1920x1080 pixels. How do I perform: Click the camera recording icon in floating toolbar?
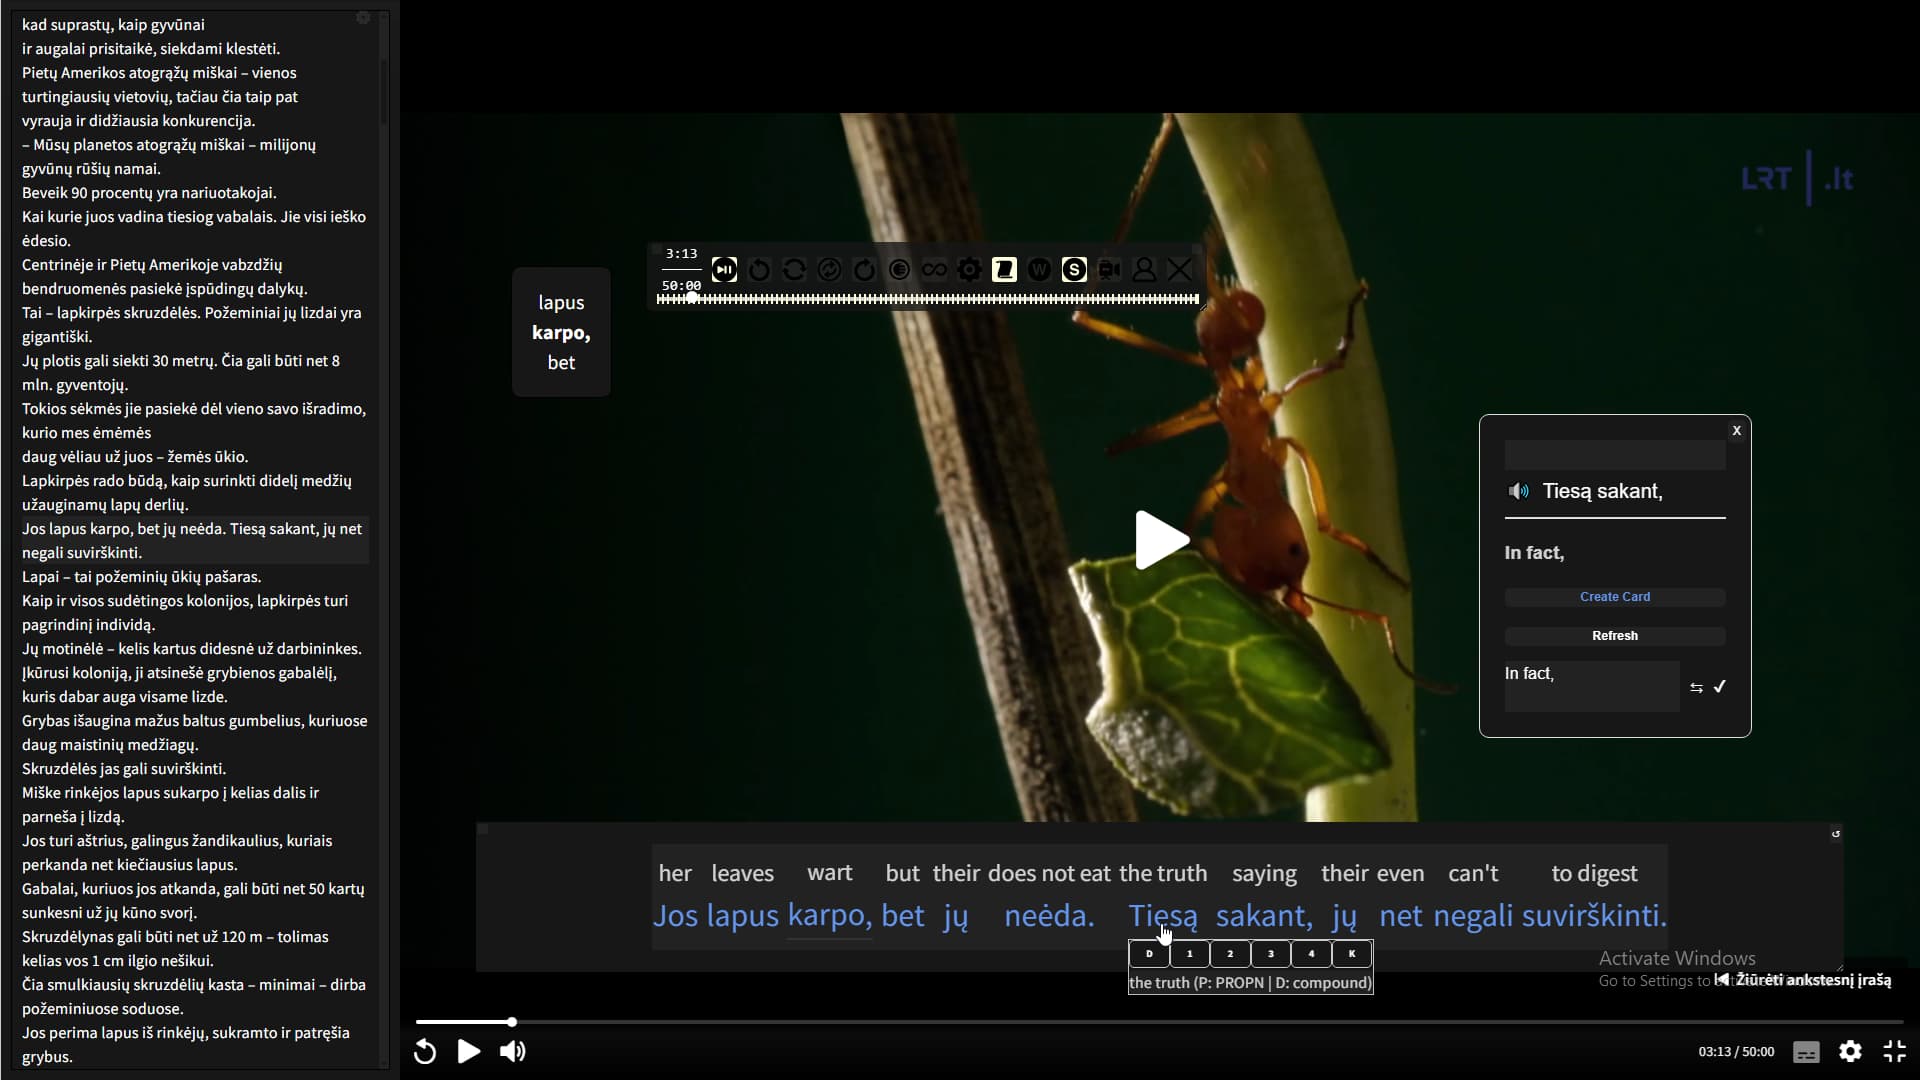[x=1109, y=270]
